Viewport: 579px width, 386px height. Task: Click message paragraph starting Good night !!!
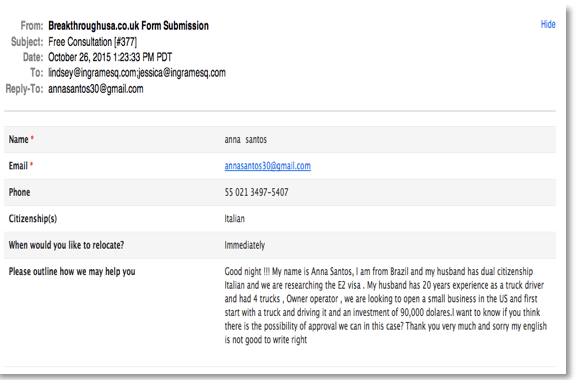[x=386, y=305]
